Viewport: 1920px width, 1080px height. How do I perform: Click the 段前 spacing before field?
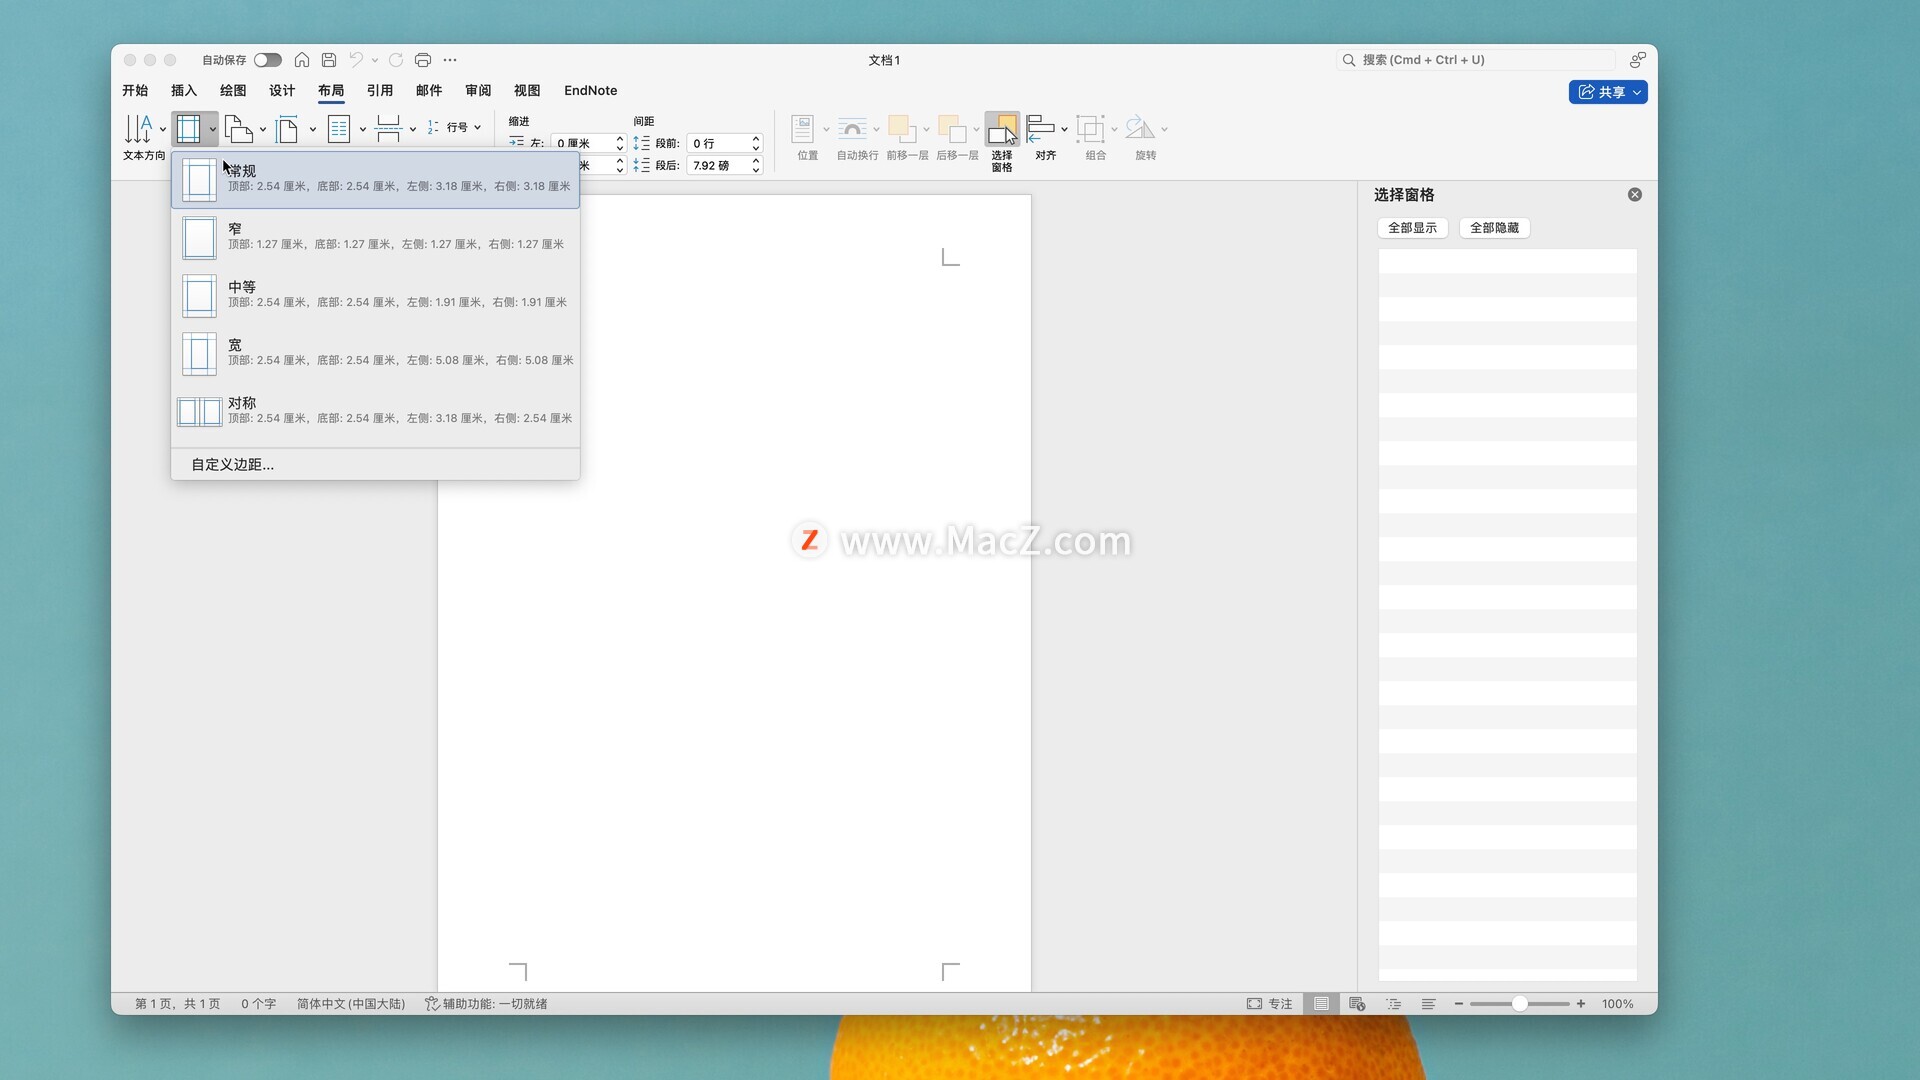[x=718, y=143]
